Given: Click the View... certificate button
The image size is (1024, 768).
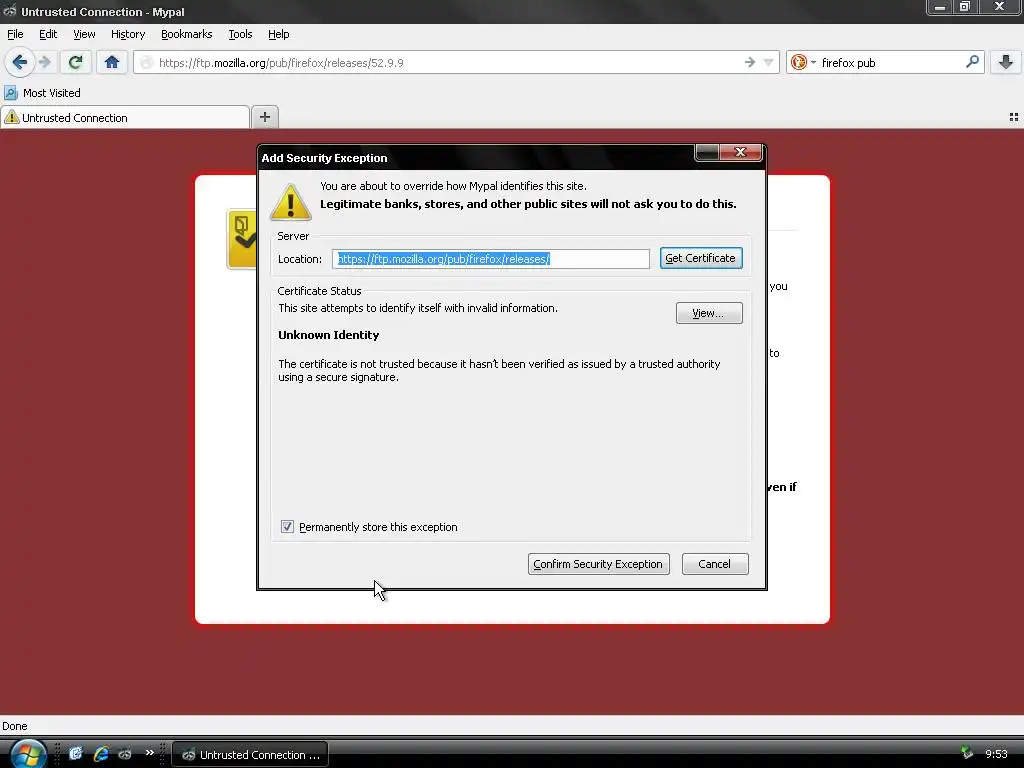Looking at the screenshot, I should point(709,313).
